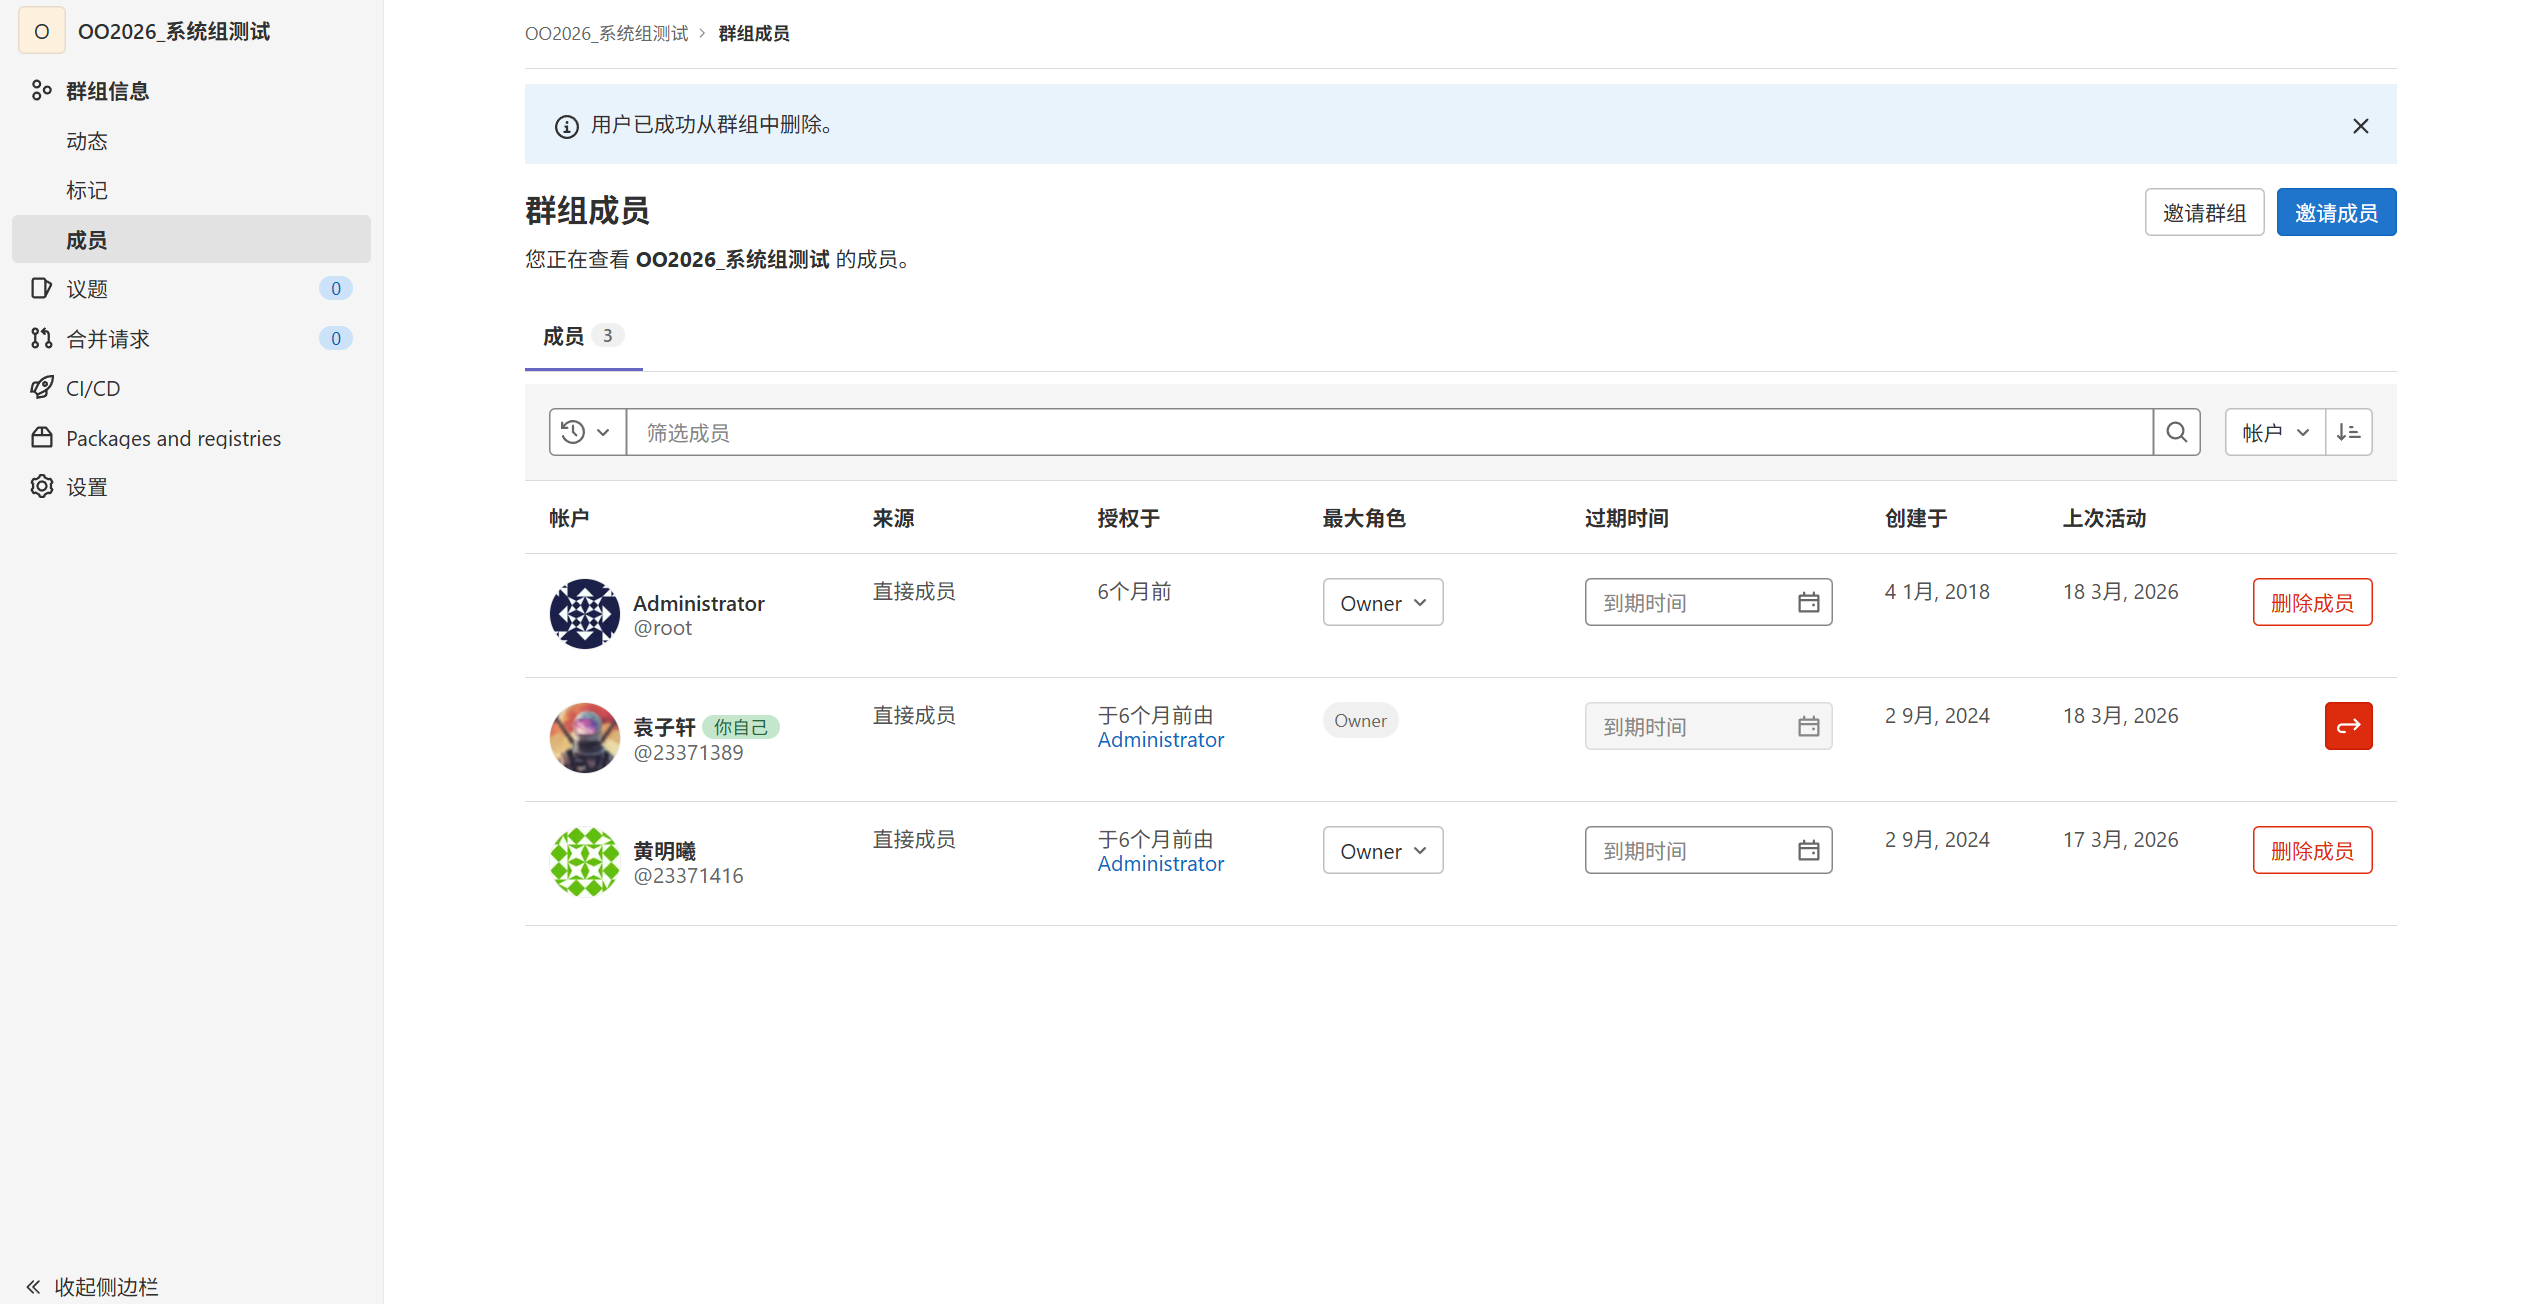
Task: Collapse sidebar via 收起侧边栏
Action: pyautogui.click(x=92, y=1286)
